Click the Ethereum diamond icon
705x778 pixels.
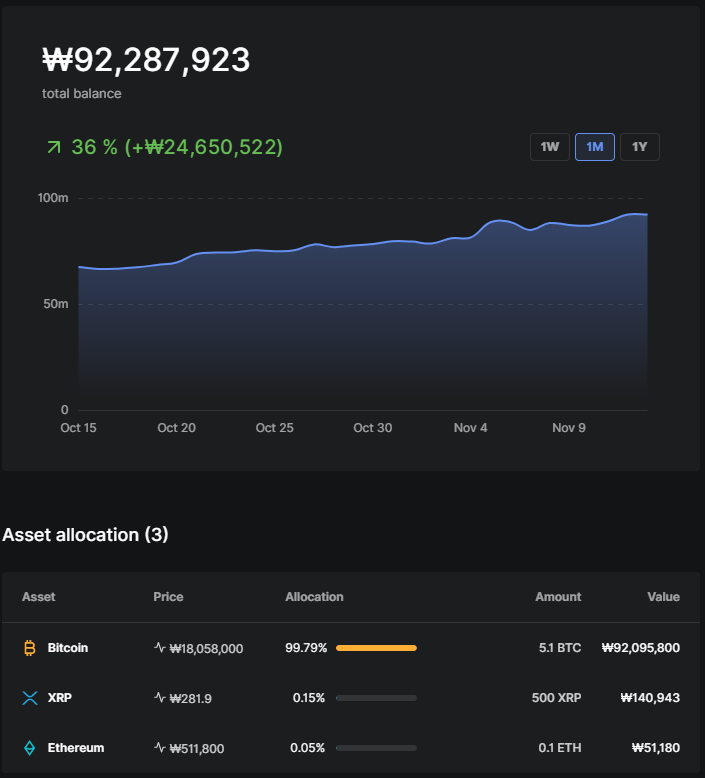(x=30, y=748)
